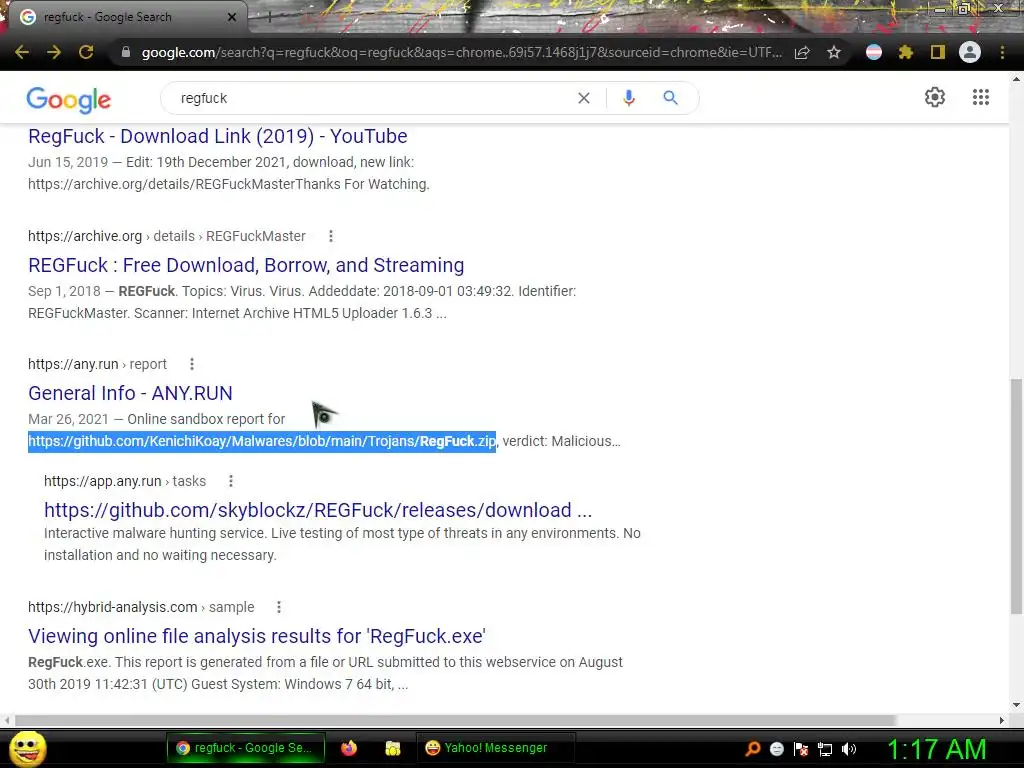Image resolution: width=1024 pixels, height=768 pixels.
Task: Toggle the browser side panel
Action: click(938, 52)
